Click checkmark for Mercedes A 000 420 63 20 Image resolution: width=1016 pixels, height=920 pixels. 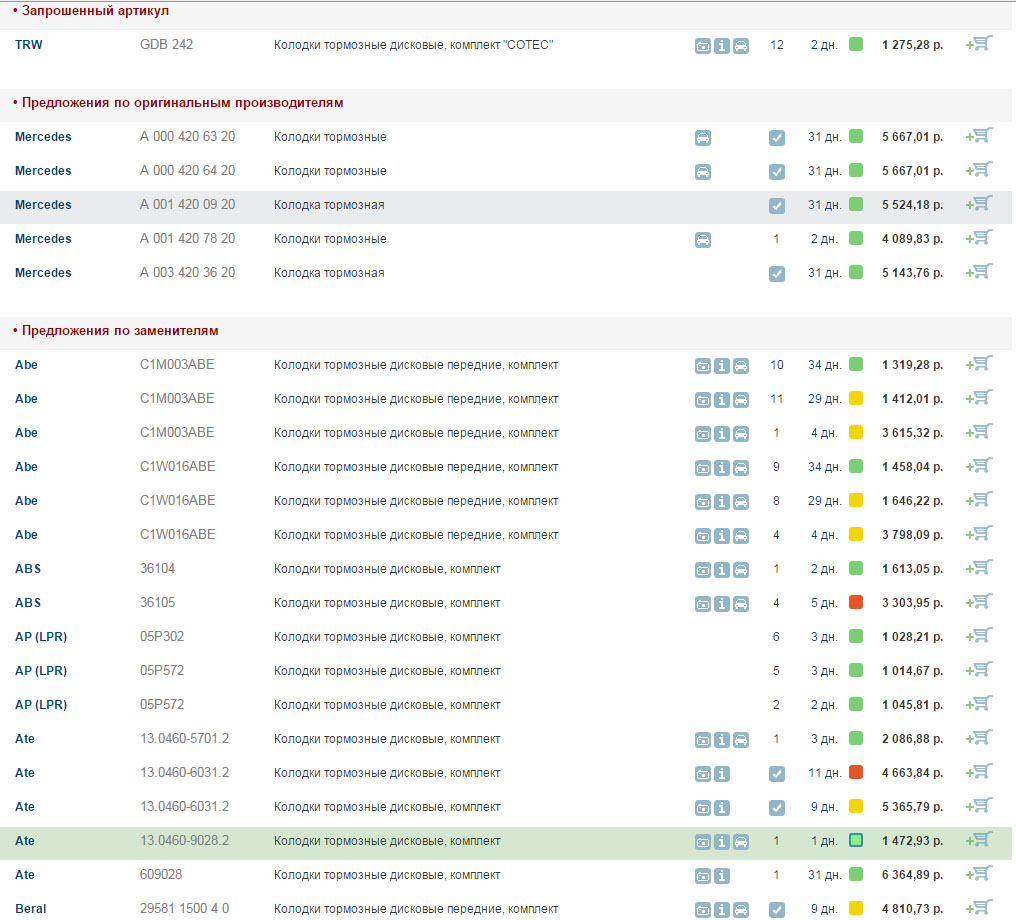pos(777,138)
